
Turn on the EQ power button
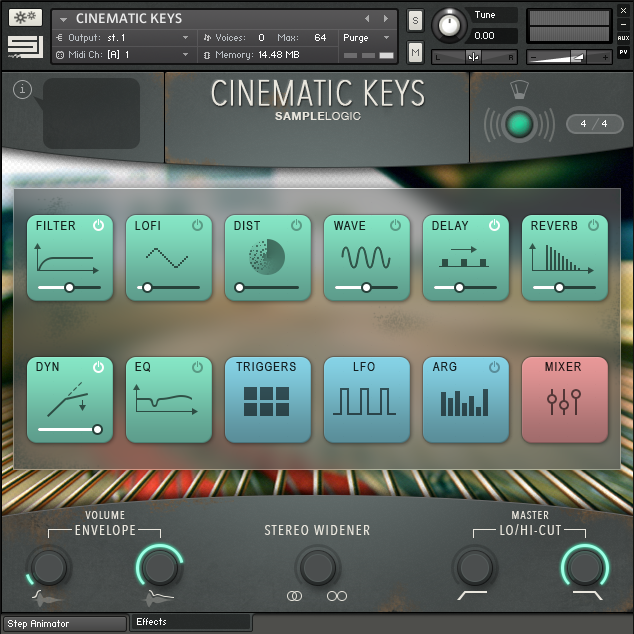(197, 367)
